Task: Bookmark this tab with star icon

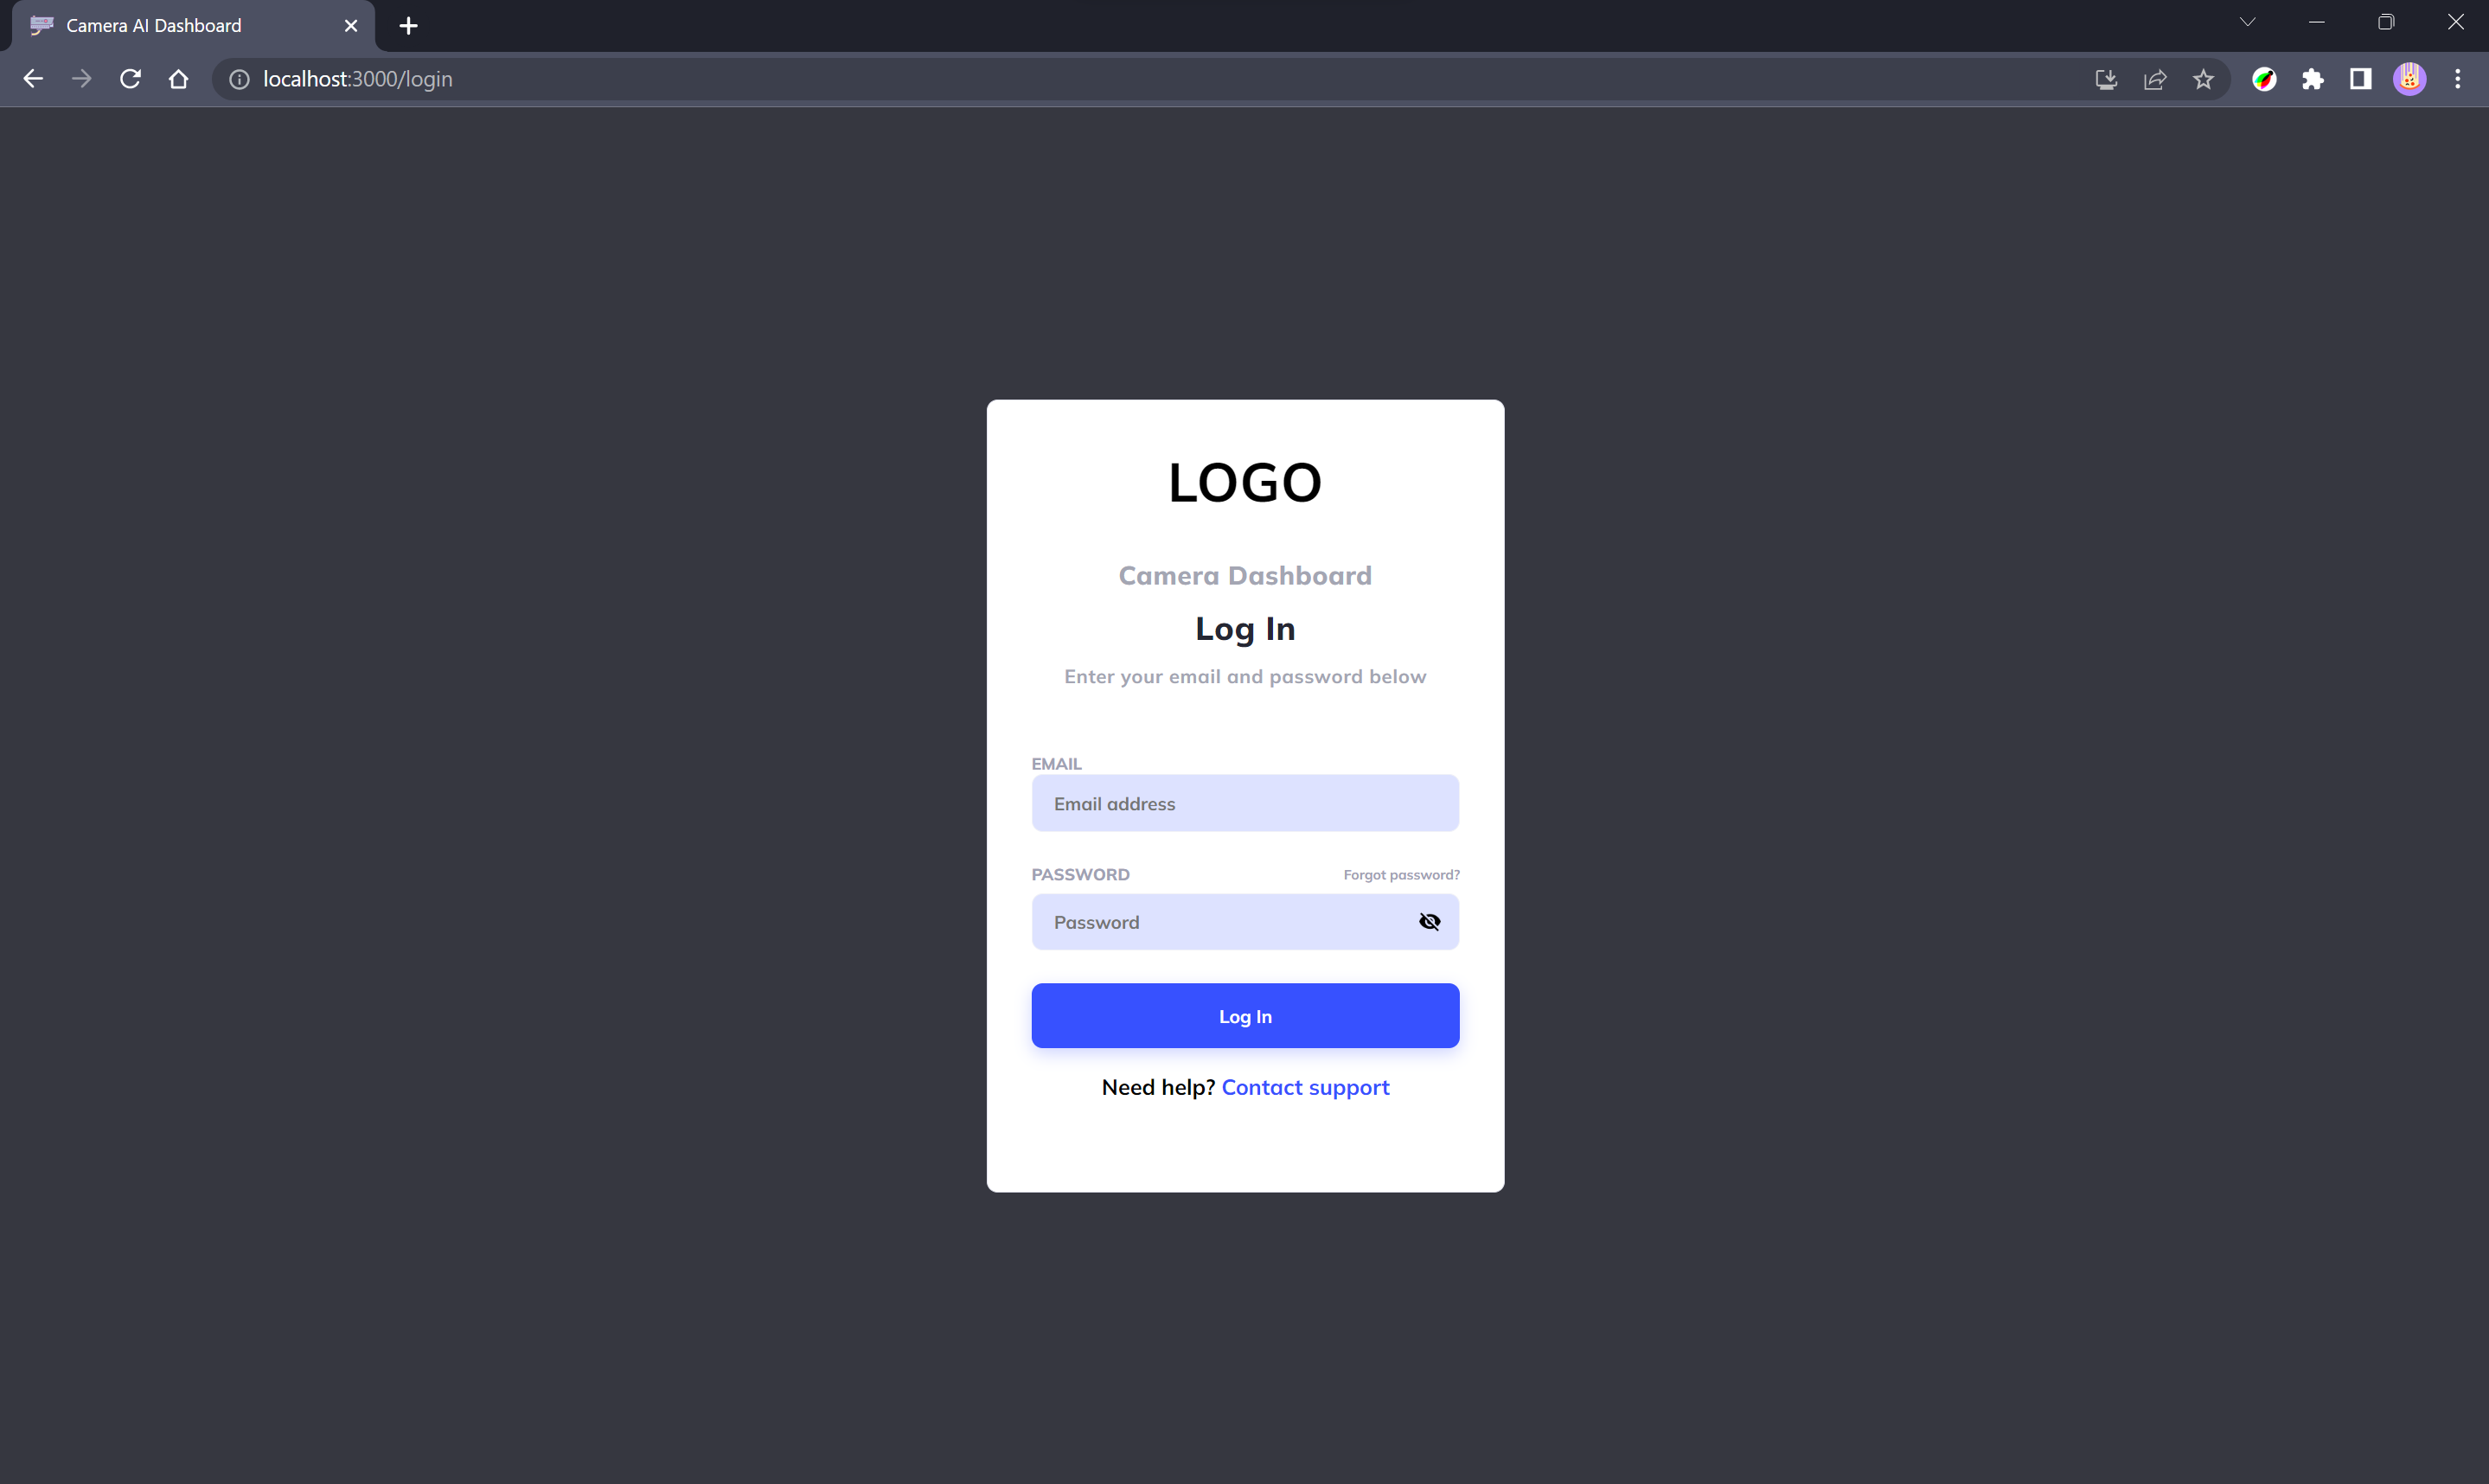Action: coord(2203,79)
